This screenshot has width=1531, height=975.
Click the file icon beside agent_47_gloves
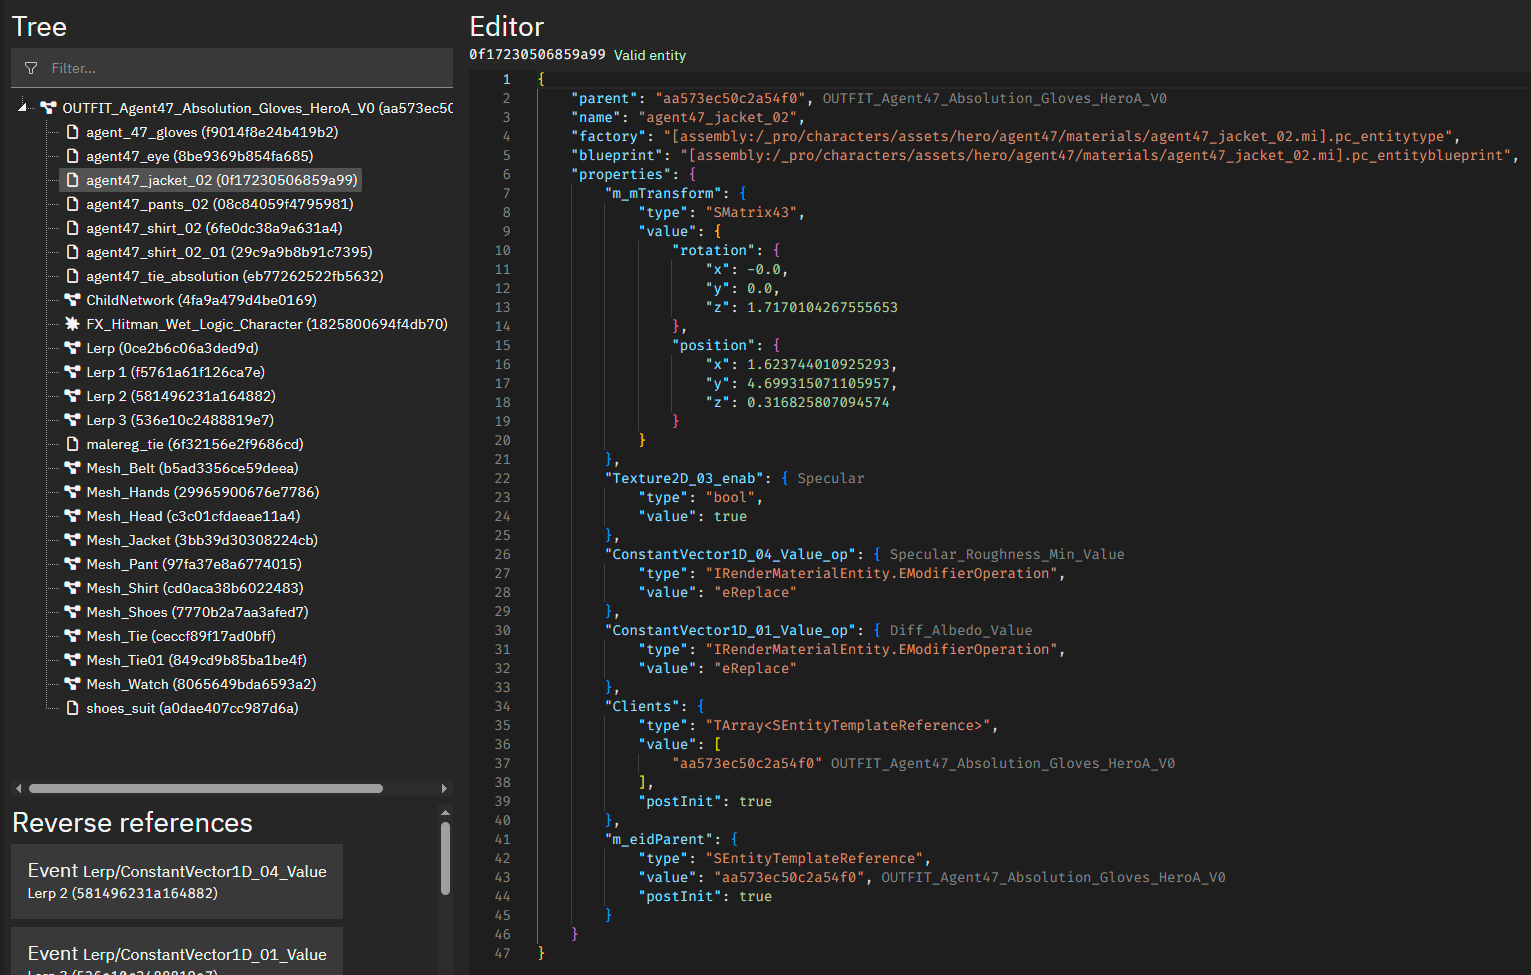coord(72,132)
